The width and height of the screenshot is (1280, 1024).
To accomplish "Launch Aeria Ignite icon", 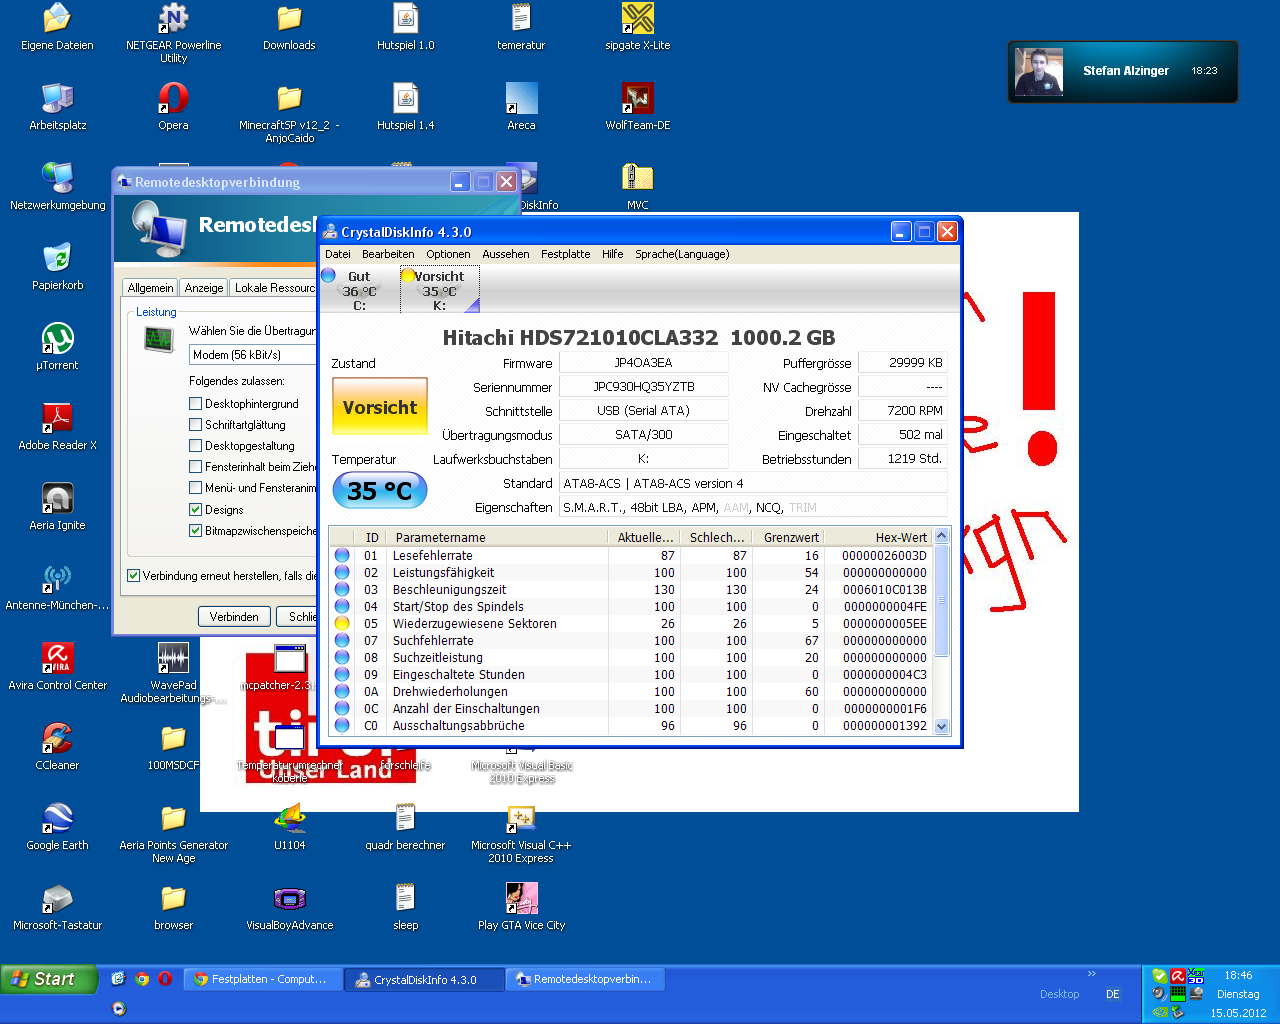I will pyautogui.click(x=57, y=507).
